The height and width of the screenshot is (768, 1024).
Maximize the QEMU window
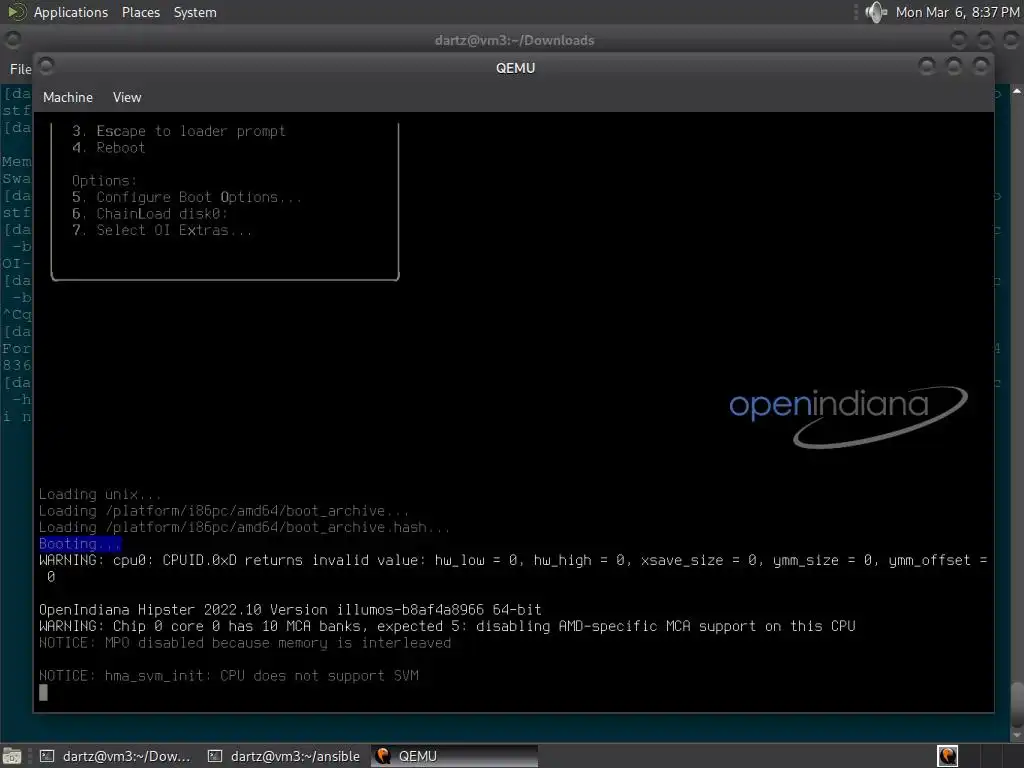point(953,66)
